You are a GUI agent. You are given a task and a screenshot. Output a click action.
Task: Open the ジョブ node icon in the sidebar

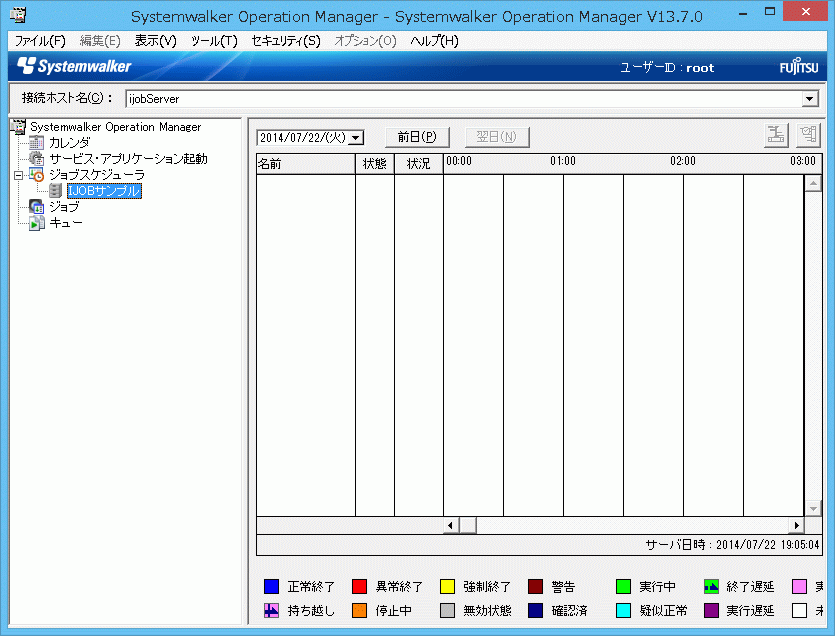click(x=36, y=206)
